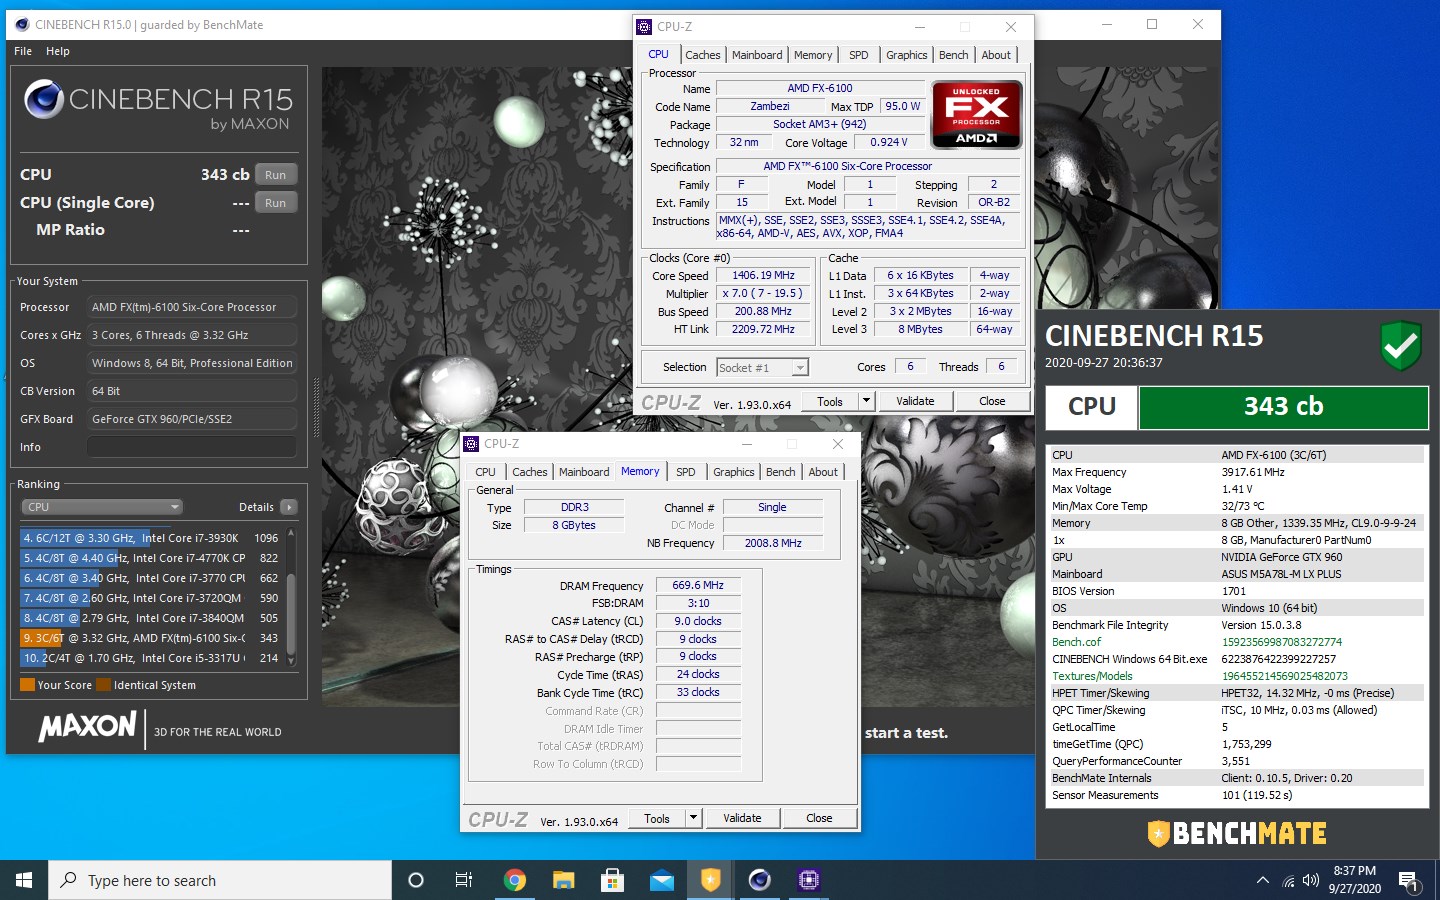Open Windows Start menu

click(24, 880)
